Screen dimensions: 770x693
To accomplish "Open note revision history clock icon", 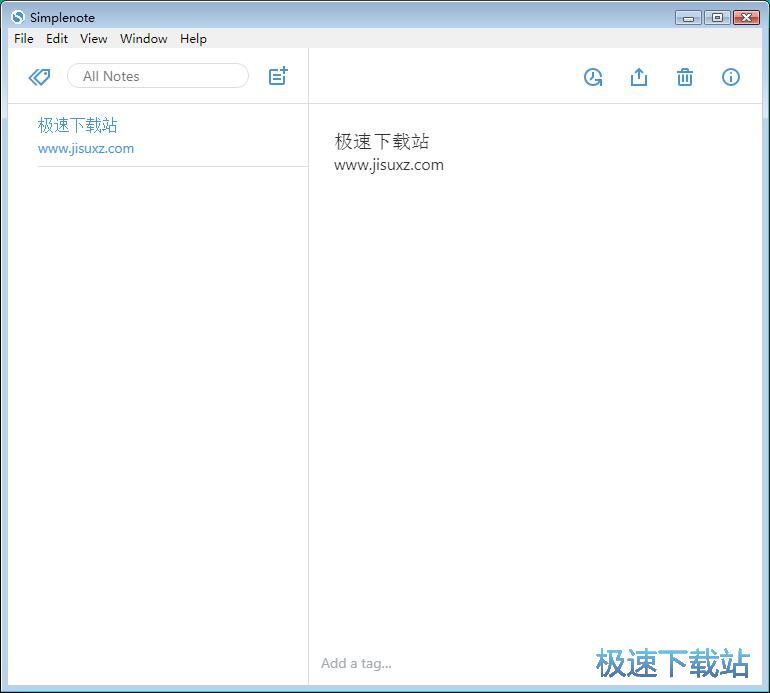I will coord(593,77).
